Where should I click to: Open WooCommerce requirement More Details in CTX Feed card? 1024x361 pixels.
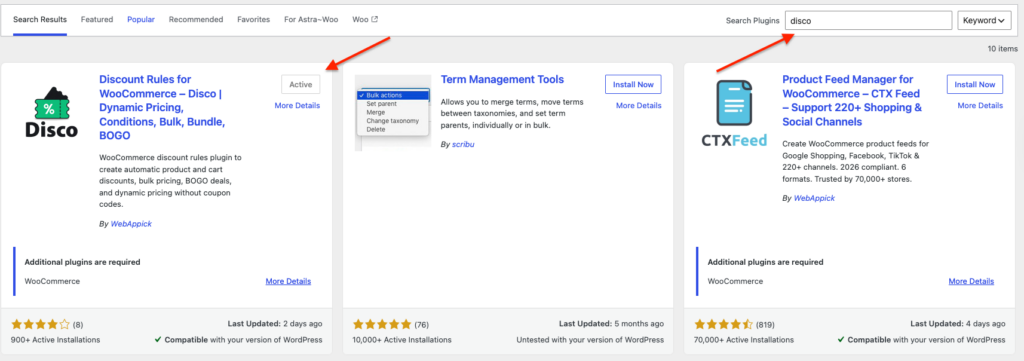tap(971, 281)
